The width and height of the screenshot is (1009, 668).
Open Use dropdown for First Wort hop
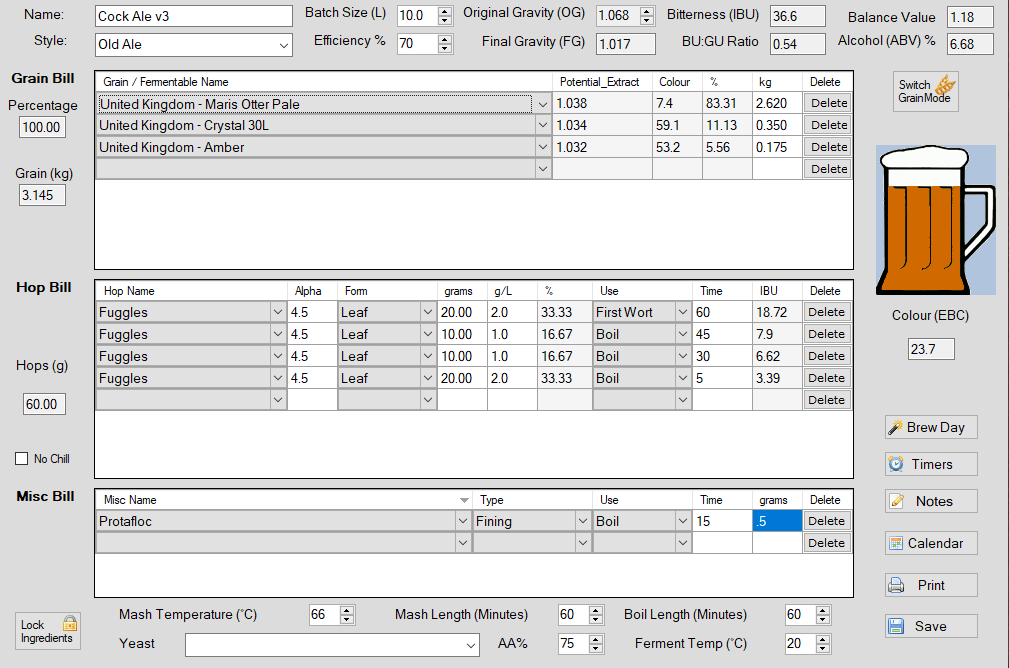pyautogui.click(x=682, y=312)
